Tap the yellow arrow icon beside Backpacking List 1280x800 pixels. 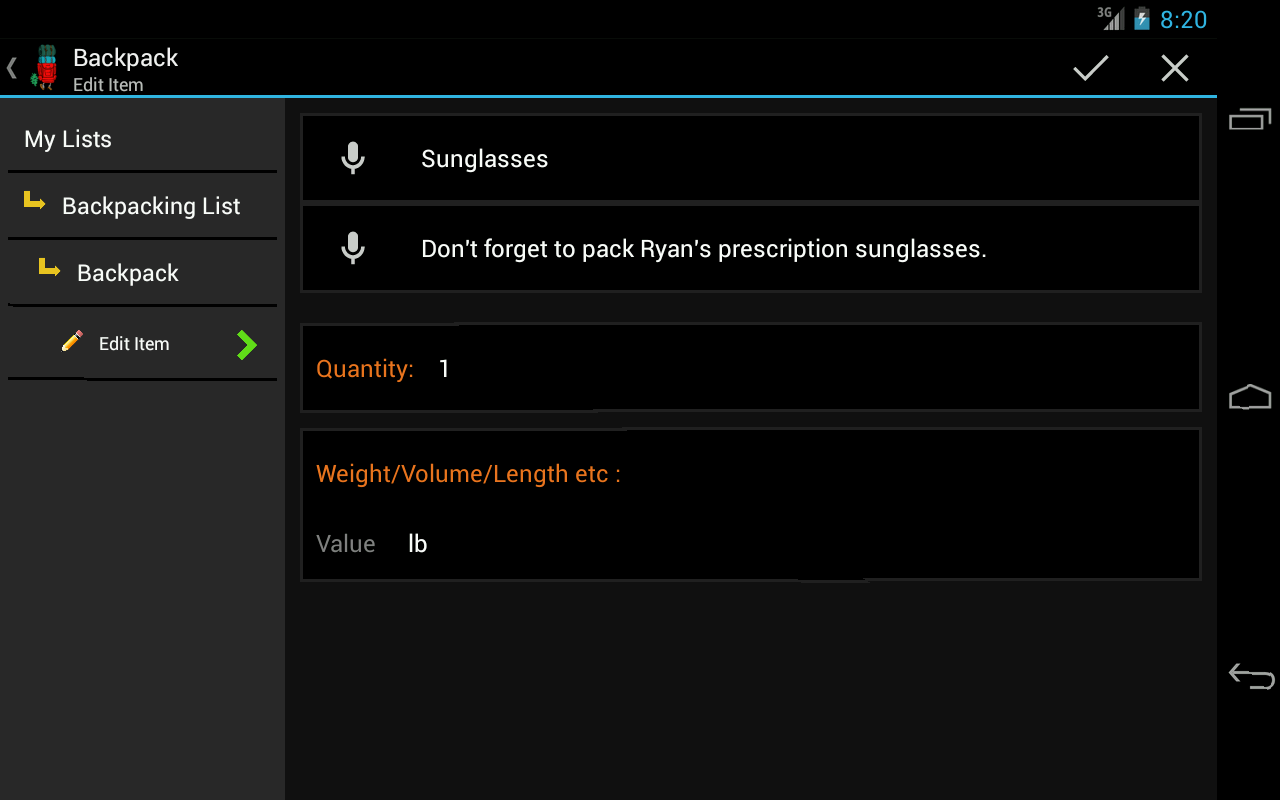(x=34, y=203)
